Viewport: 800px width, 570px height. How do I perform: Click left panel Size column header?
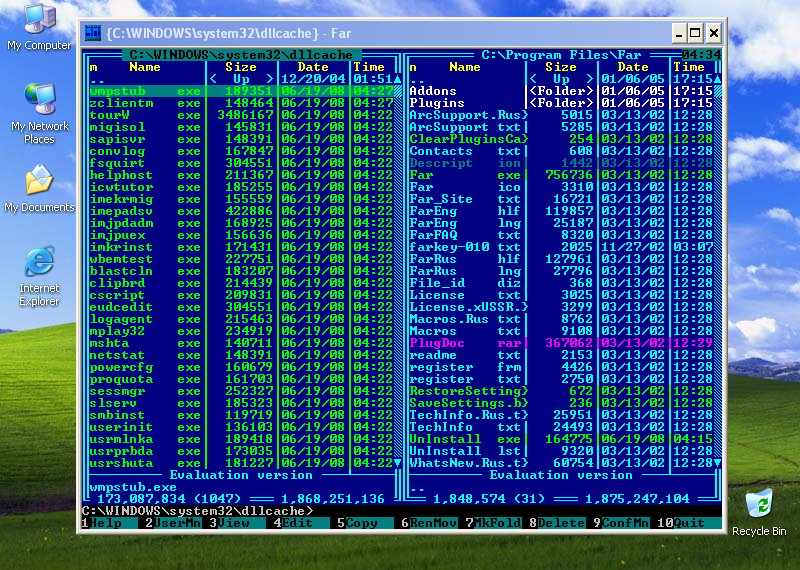(x=241, y=67)
